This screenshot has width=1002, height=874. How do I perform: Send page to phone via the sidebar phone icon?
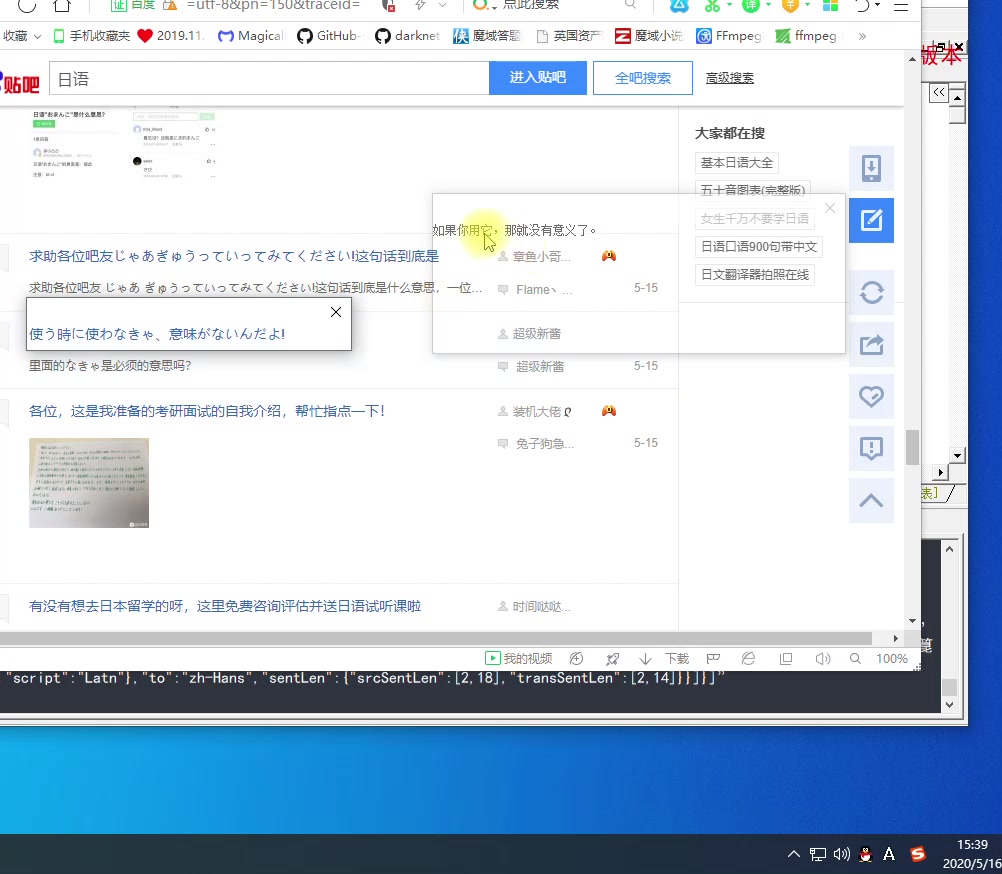(871, 168)
